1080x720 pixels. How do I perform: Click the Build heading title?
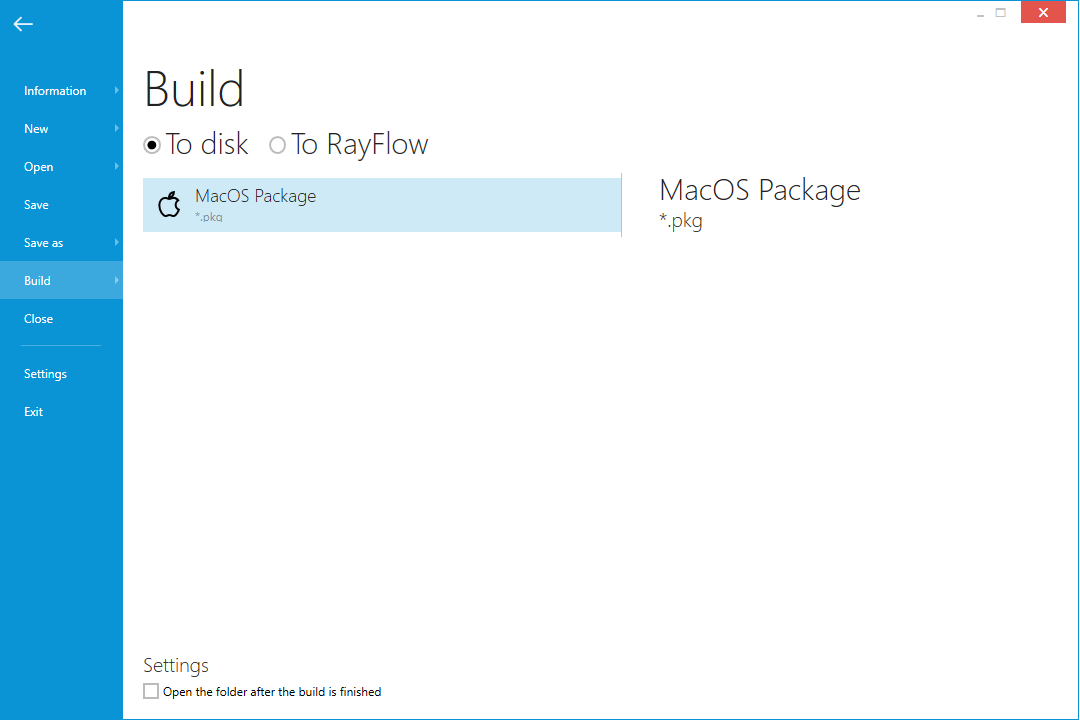194,89
